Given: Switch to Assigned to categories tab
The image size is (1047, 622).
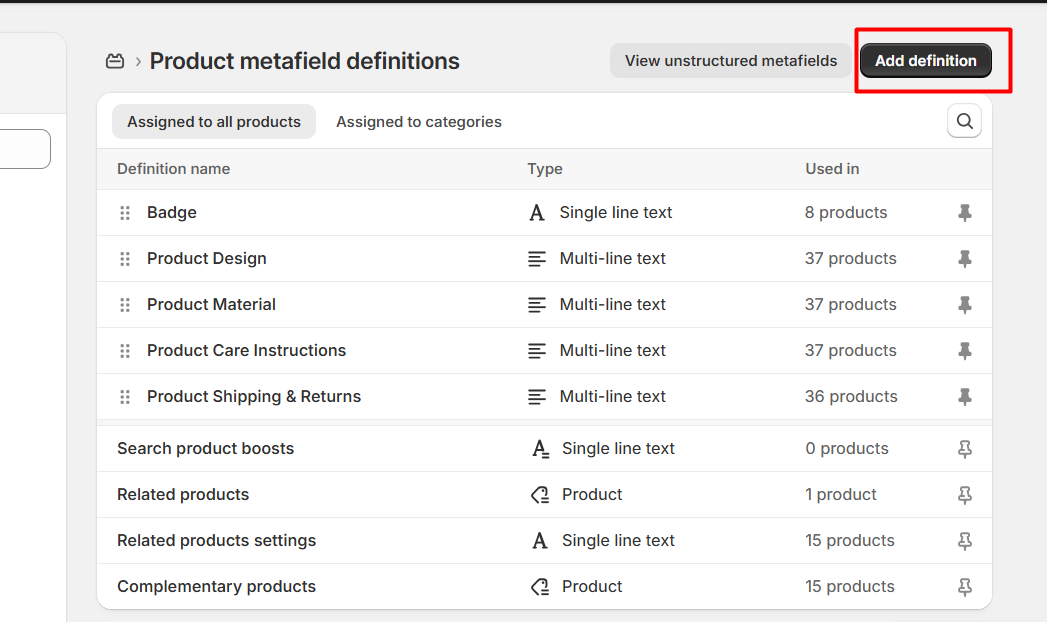Looking at the screenshot, I should (419, 122).
